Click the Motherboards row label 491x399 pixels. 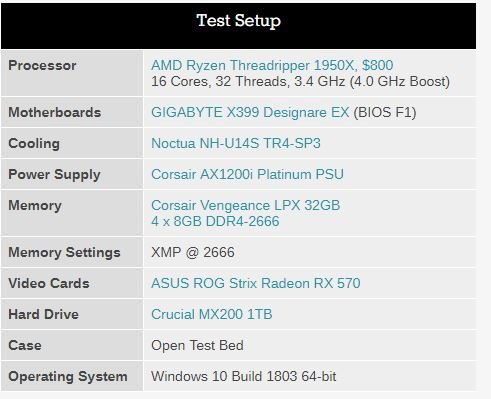coord(55,112)
